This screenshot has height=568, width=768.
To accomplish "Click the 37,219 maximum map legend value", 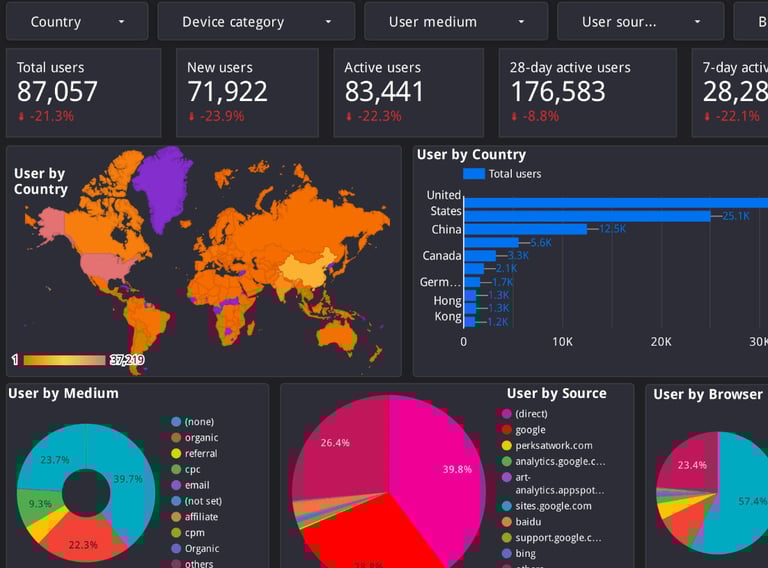I will pyautogui.click(x=127, y=360).
